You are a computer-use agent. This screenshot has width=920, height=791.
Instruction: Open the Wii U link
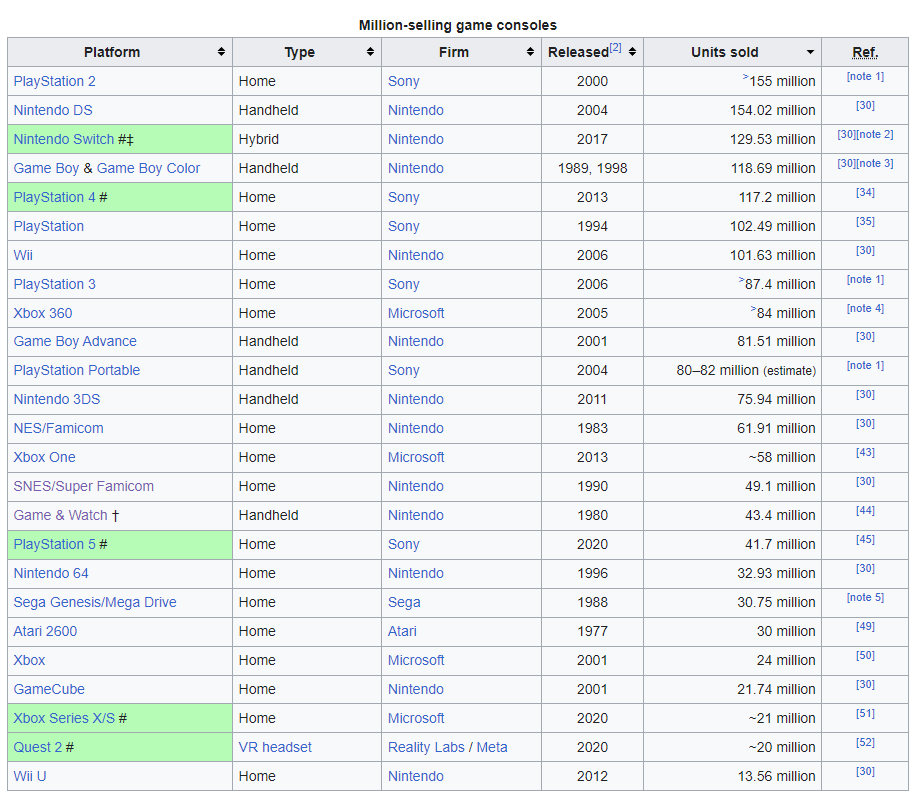click(30, 776)
